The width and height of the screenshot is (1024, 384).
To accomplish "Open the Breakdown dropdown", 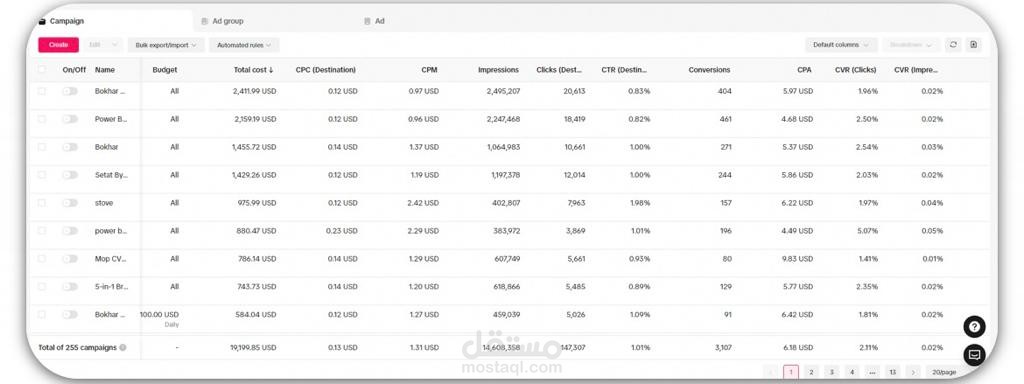I will pyautogui.click(x=910, y=45).
